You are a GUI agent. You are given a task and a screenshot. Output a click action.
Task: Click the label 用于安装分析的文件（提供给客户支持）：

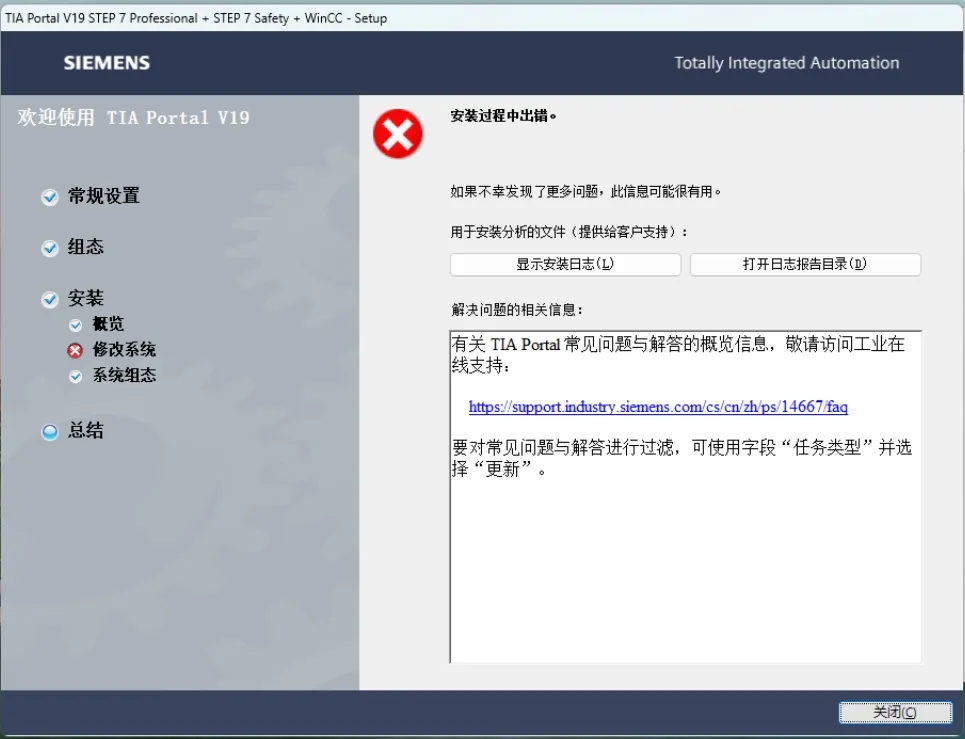pyautogui.click(x=569, y=232)
